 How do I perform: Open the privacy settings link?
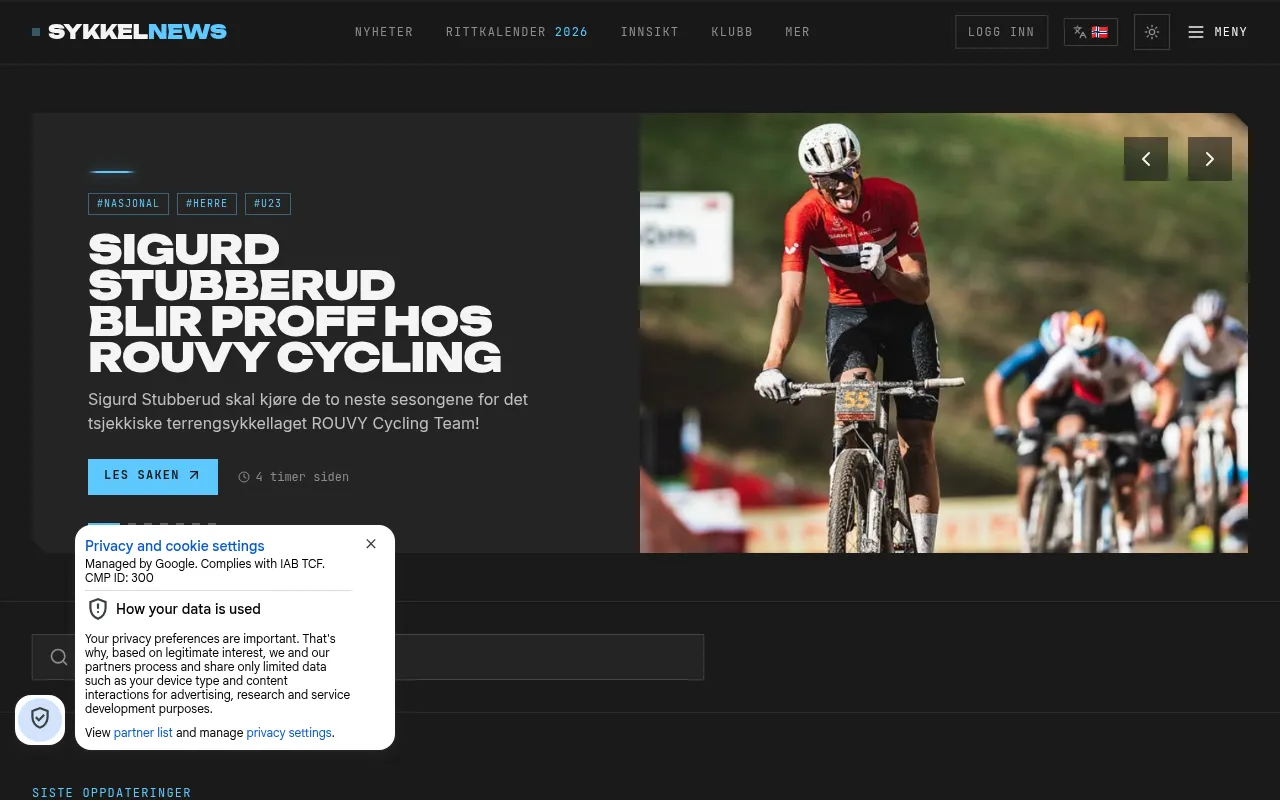pos(289,733)
